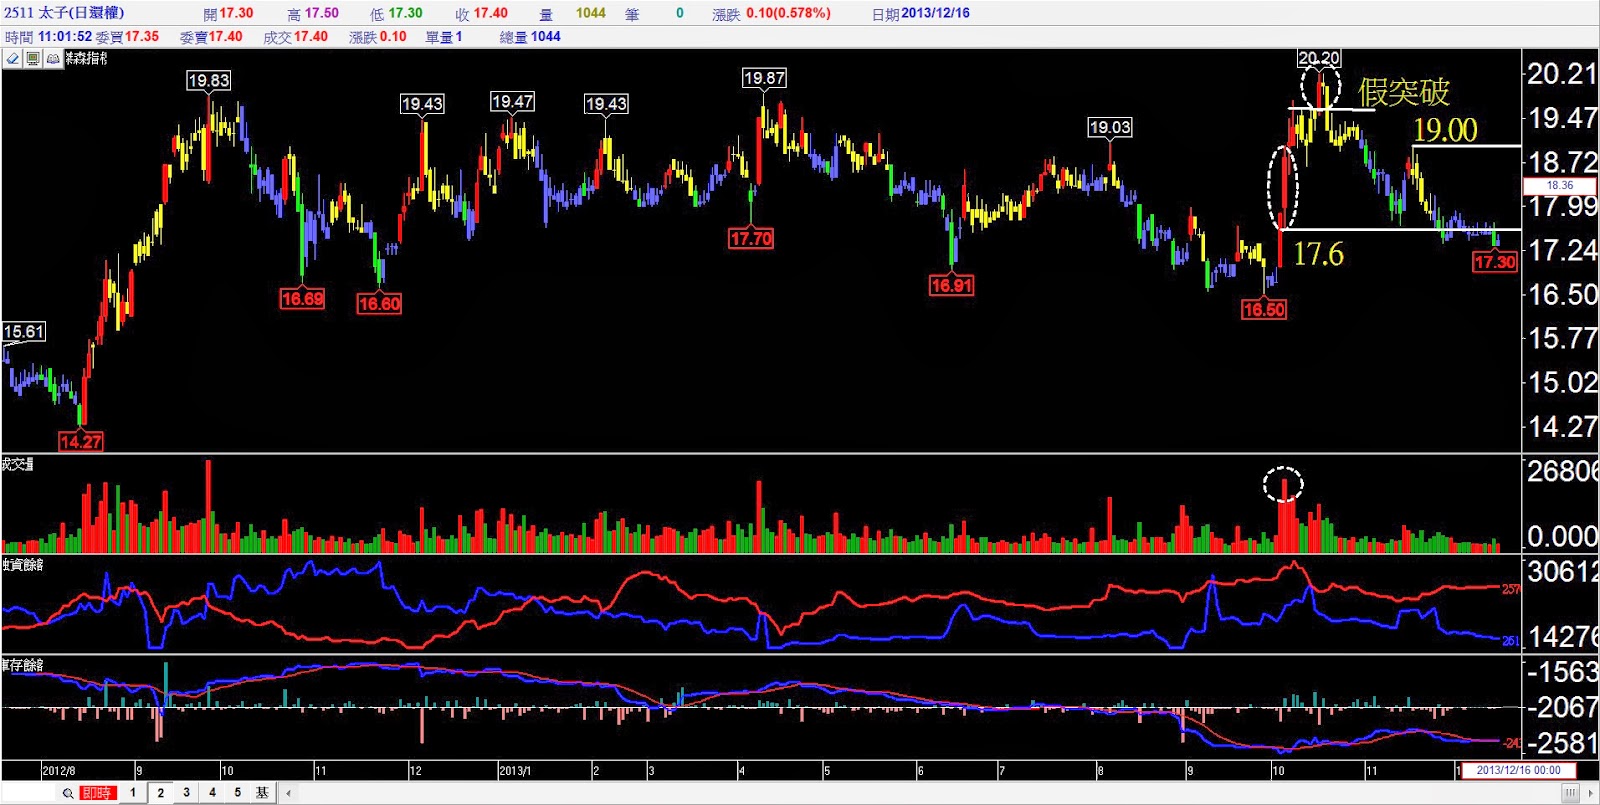
Task: Click the 2012/8 time axis label
Action: point(58,771)
